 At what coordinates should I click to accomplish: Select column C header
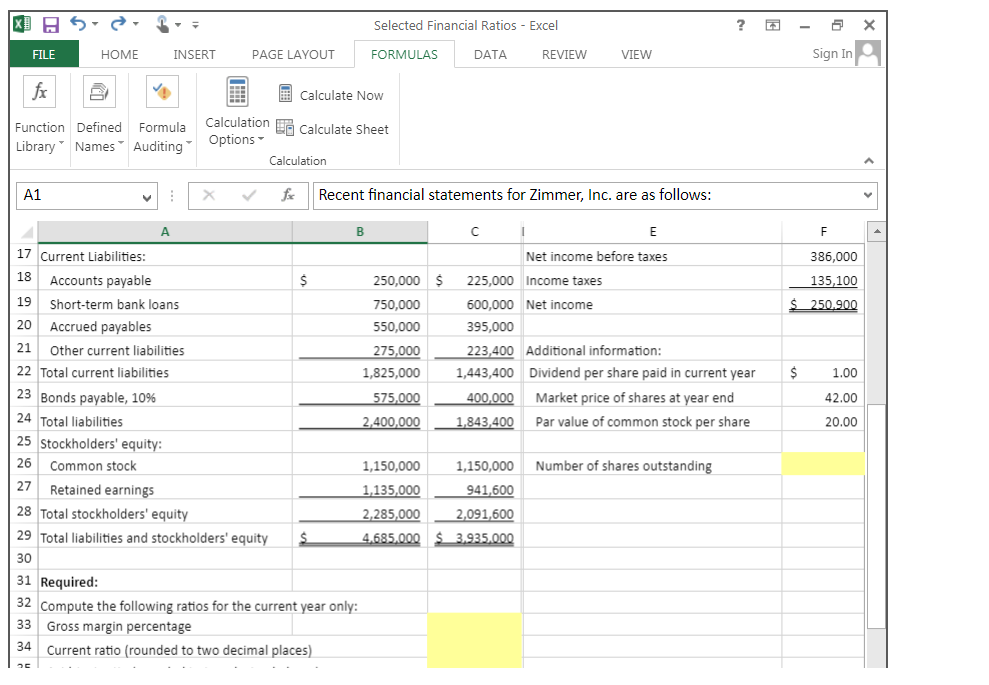474,232
